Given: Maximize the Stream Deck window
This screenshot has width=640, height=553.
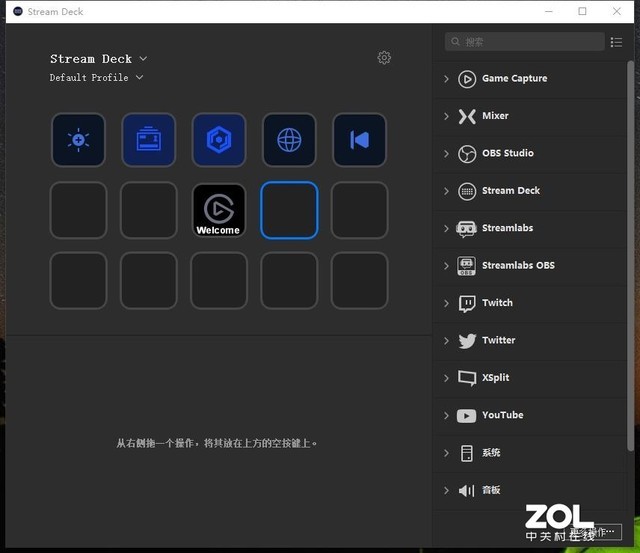Looking at the screenshot, I should tap(582, 11).
